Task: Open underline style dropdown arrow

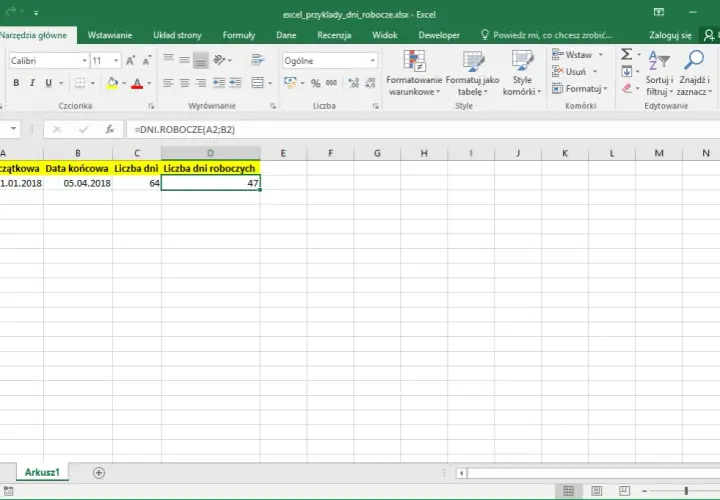Action: [61, 83]
